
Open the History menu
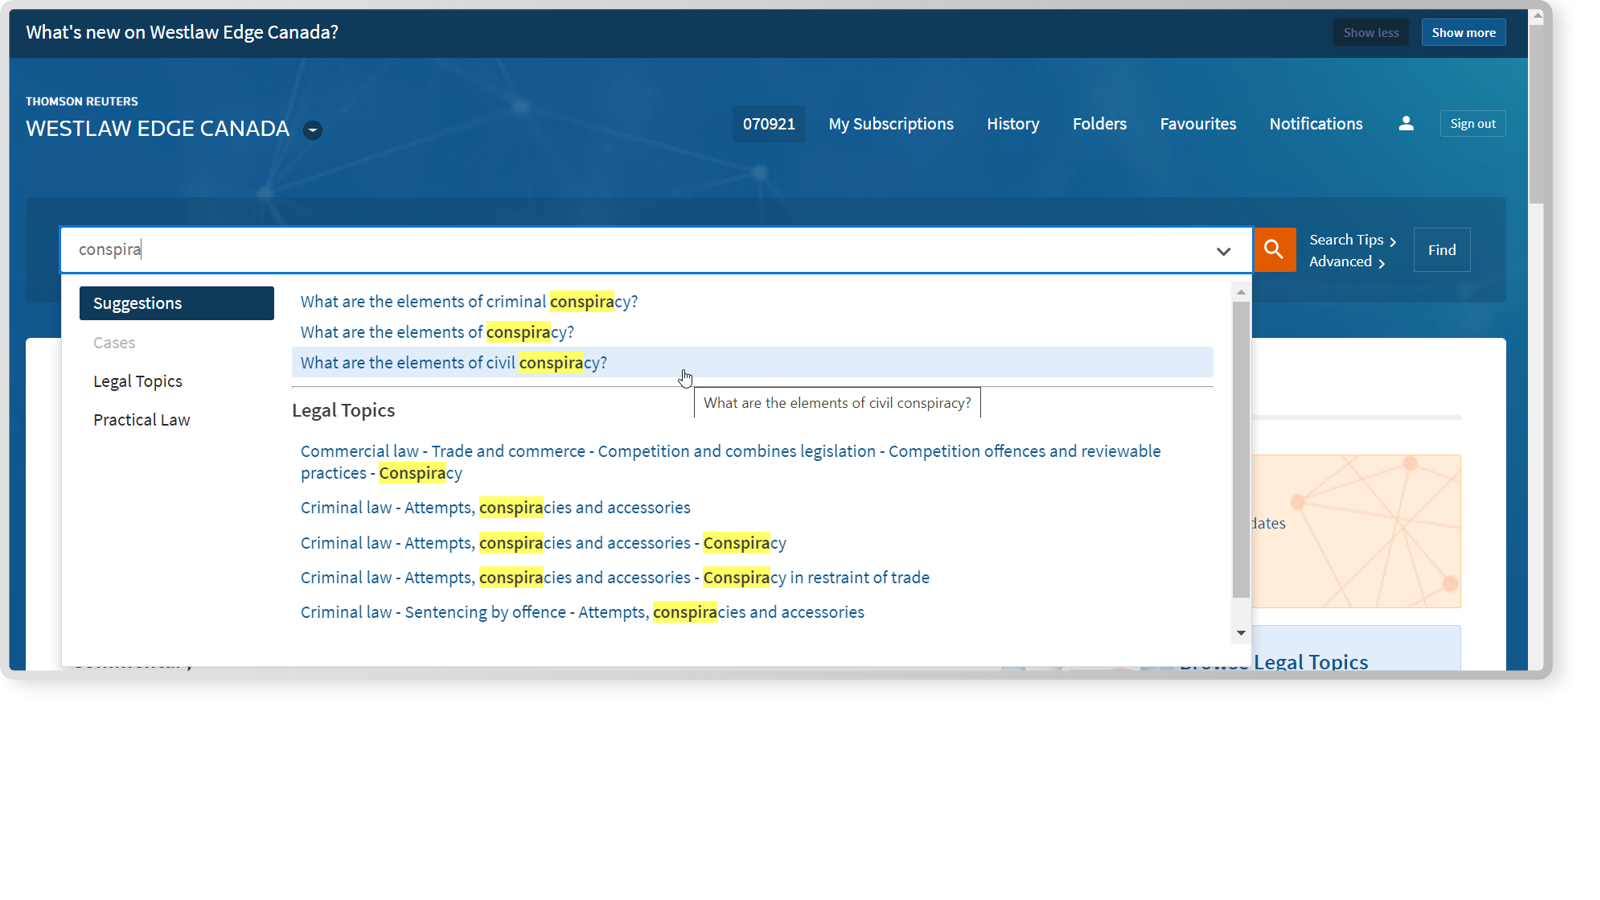click(x=1013, y=124)
